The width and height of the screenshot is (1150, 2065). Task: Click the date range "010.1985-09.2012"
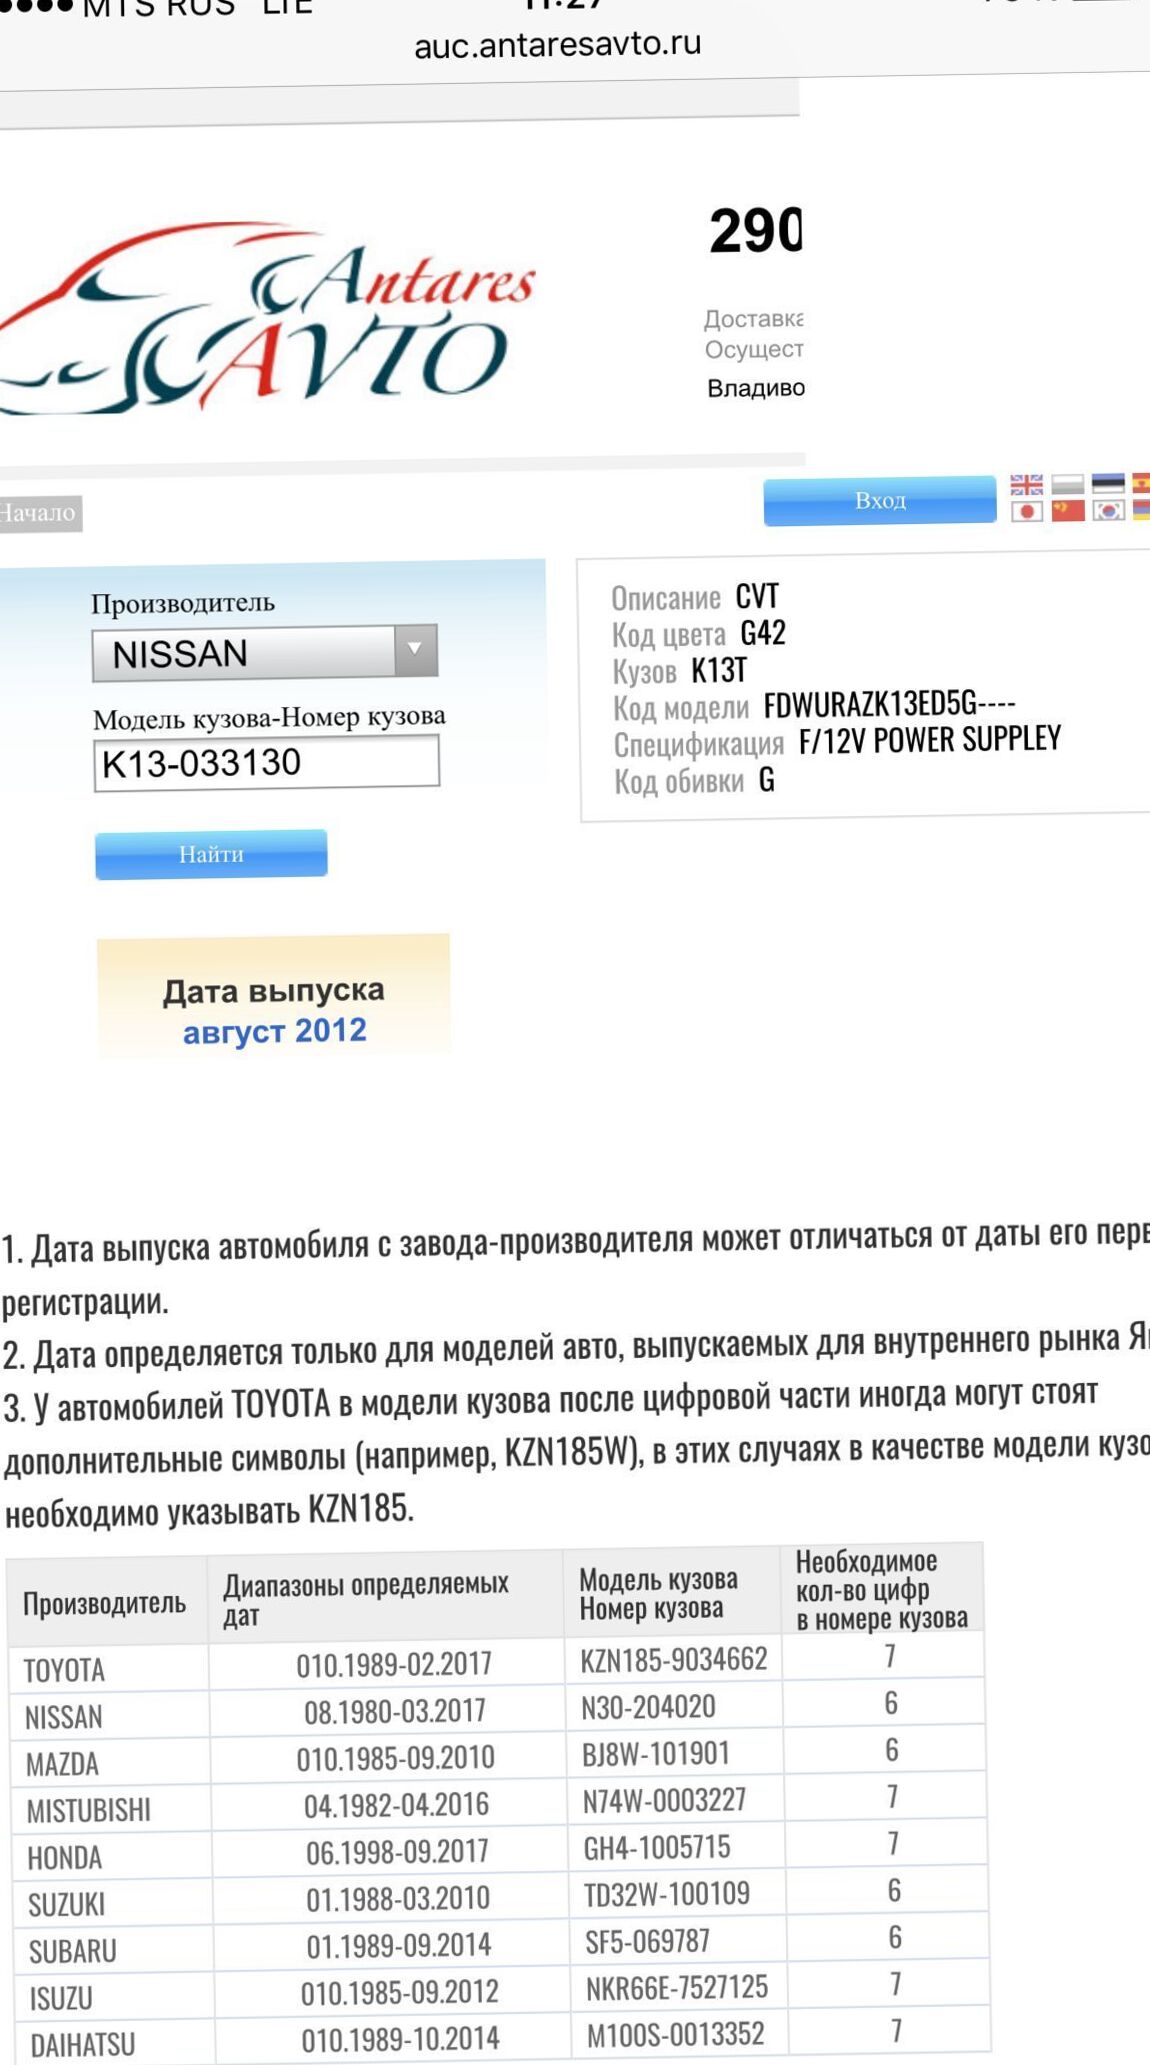(400, 1992)
